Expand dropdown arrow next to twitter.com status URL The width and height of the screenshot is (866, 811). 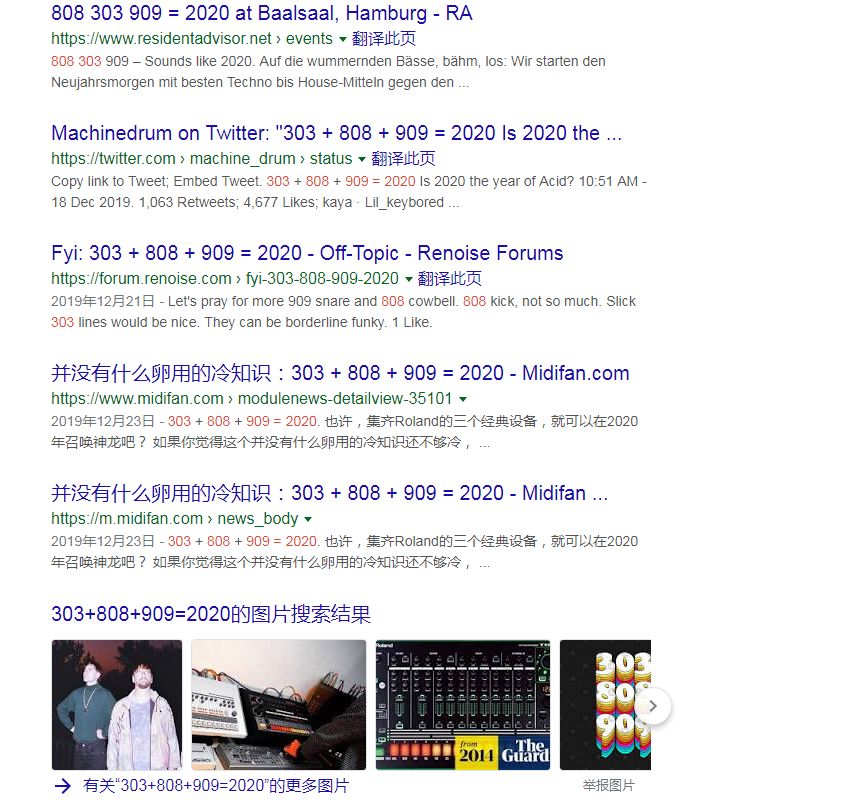pos(362,159)
